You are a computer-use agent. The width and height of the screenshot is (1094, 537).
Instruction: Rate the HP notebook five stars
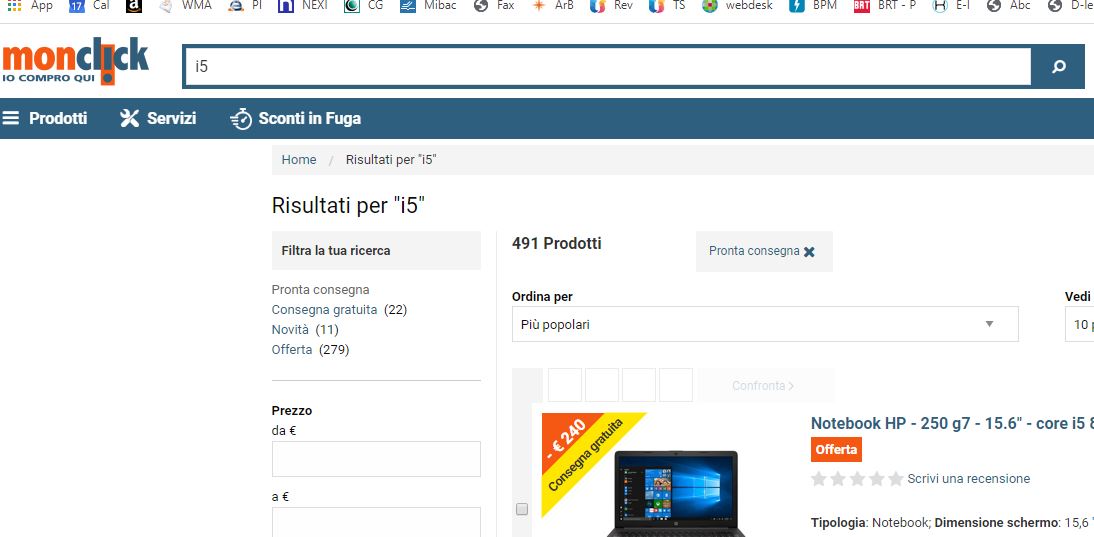pos(896,479)
